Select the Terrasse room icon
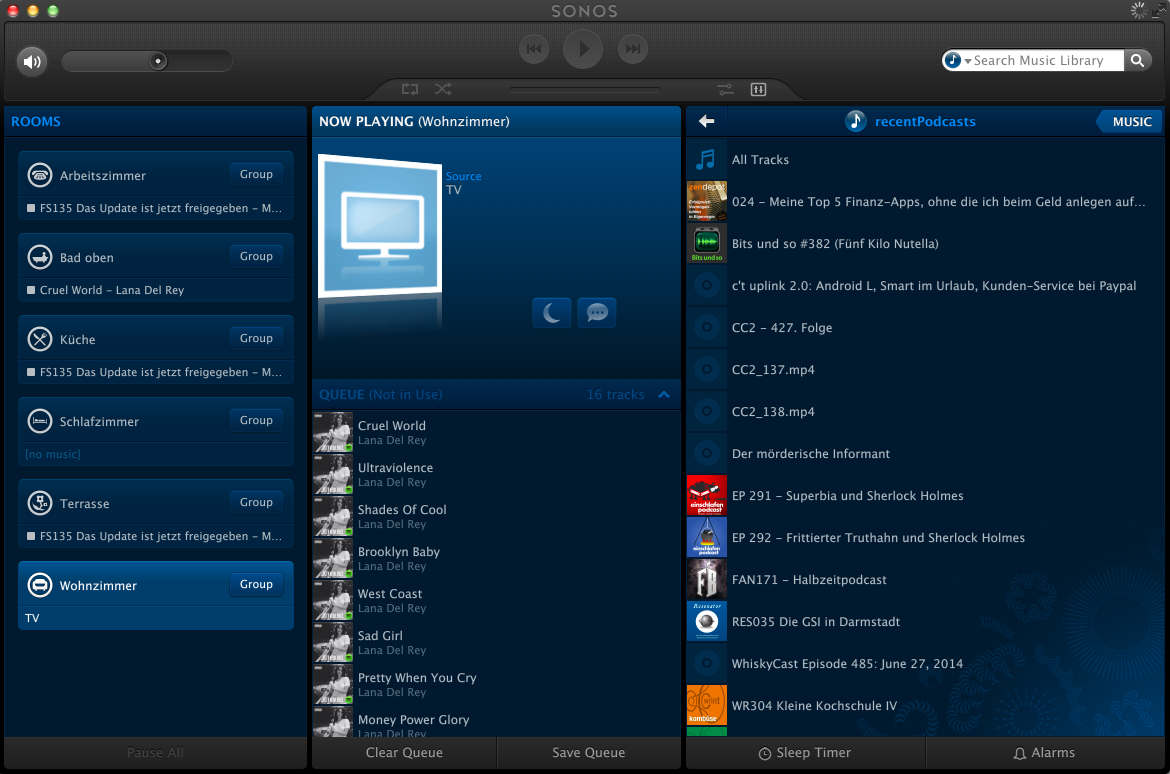Viewport: 1170px width, 774px height. tap(40, 503)
